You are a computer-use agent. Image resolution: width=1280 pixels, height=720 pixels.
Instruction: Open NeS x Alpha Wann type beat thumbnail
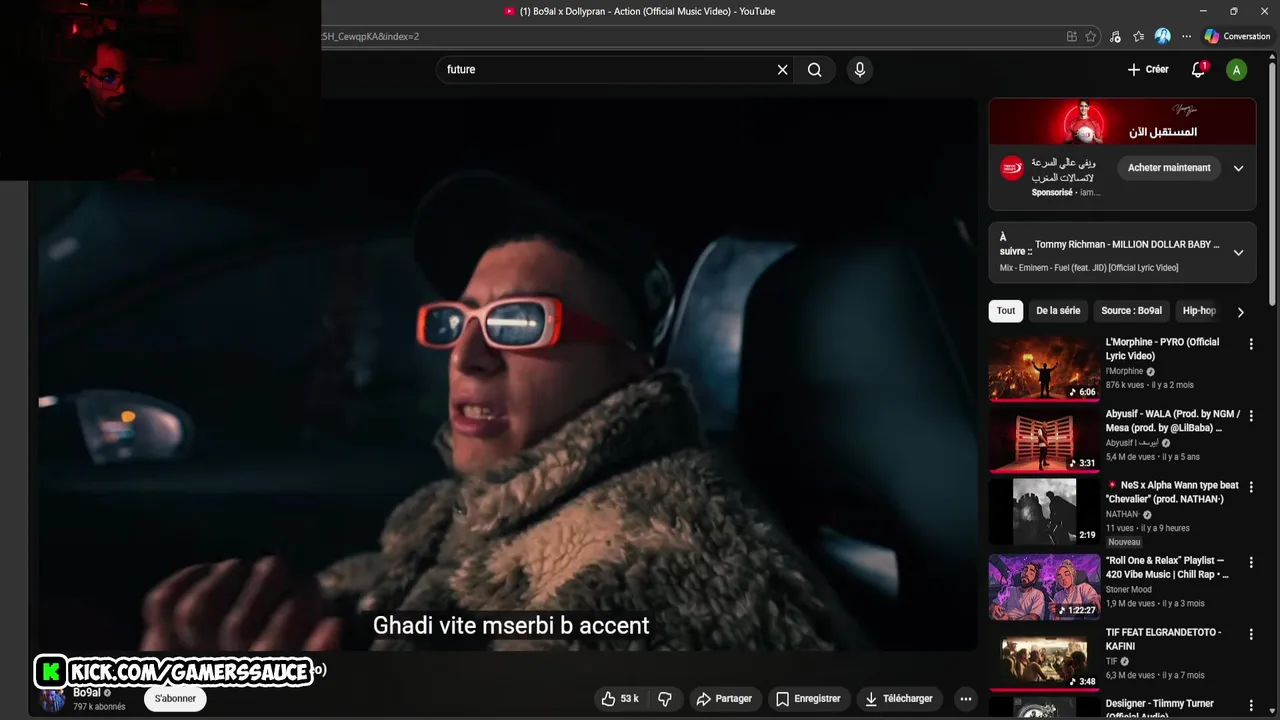[1044, 512]
